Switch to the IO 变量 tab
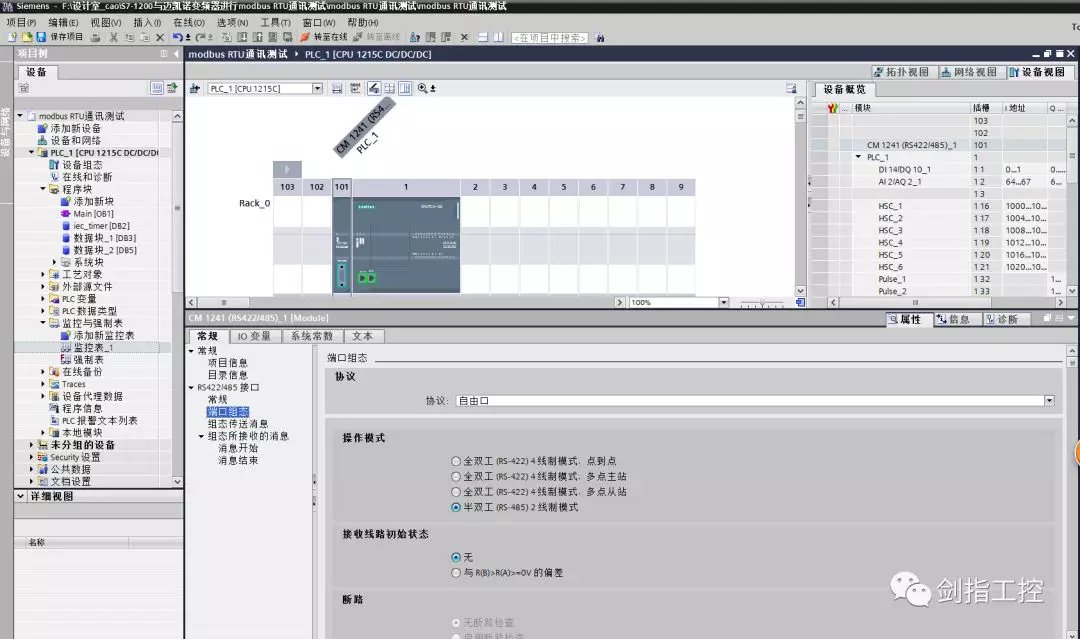The image size is (1080, 639). click(254, 336)
